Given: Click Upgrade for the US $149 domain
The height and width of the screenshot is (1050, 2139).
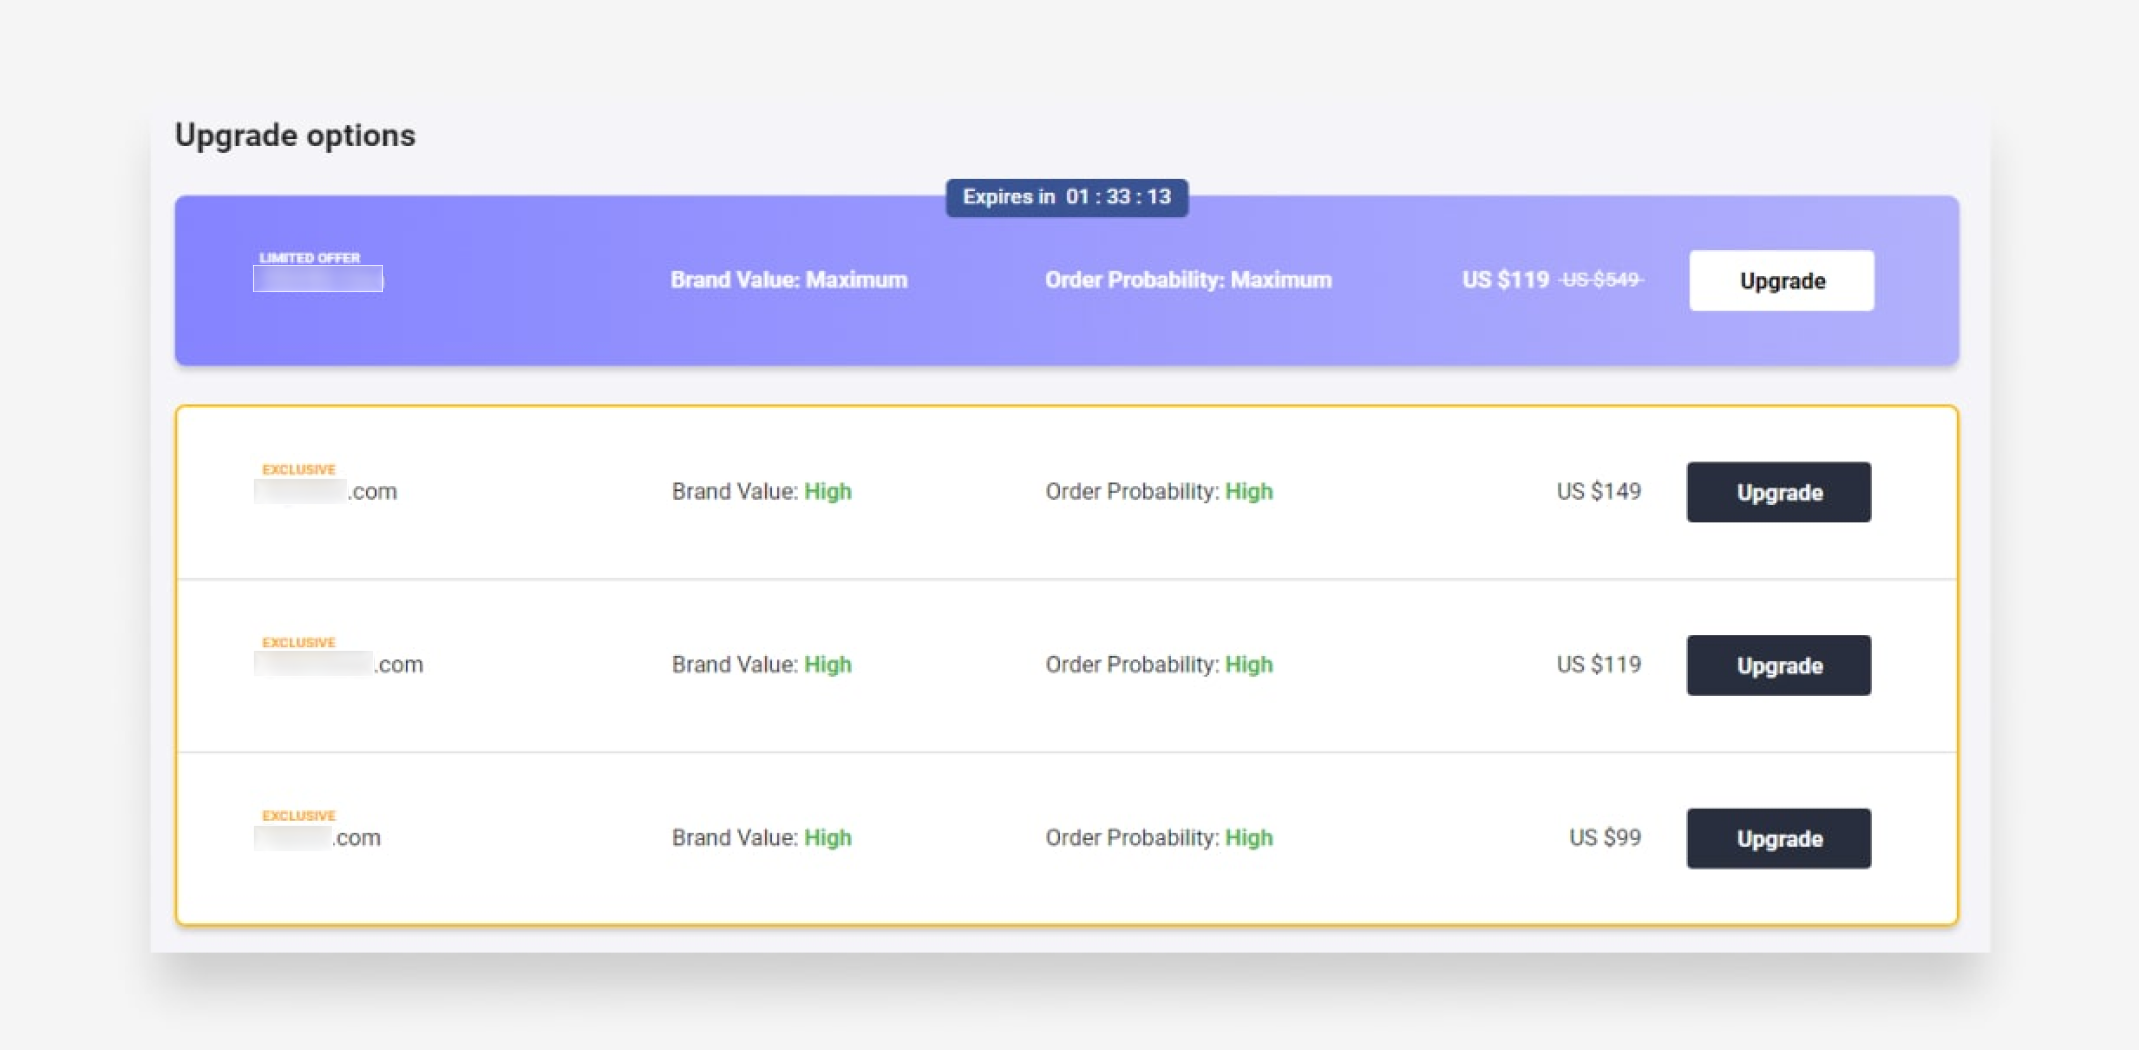Looking at the screenshot, I should click(x=1778, y=492).
